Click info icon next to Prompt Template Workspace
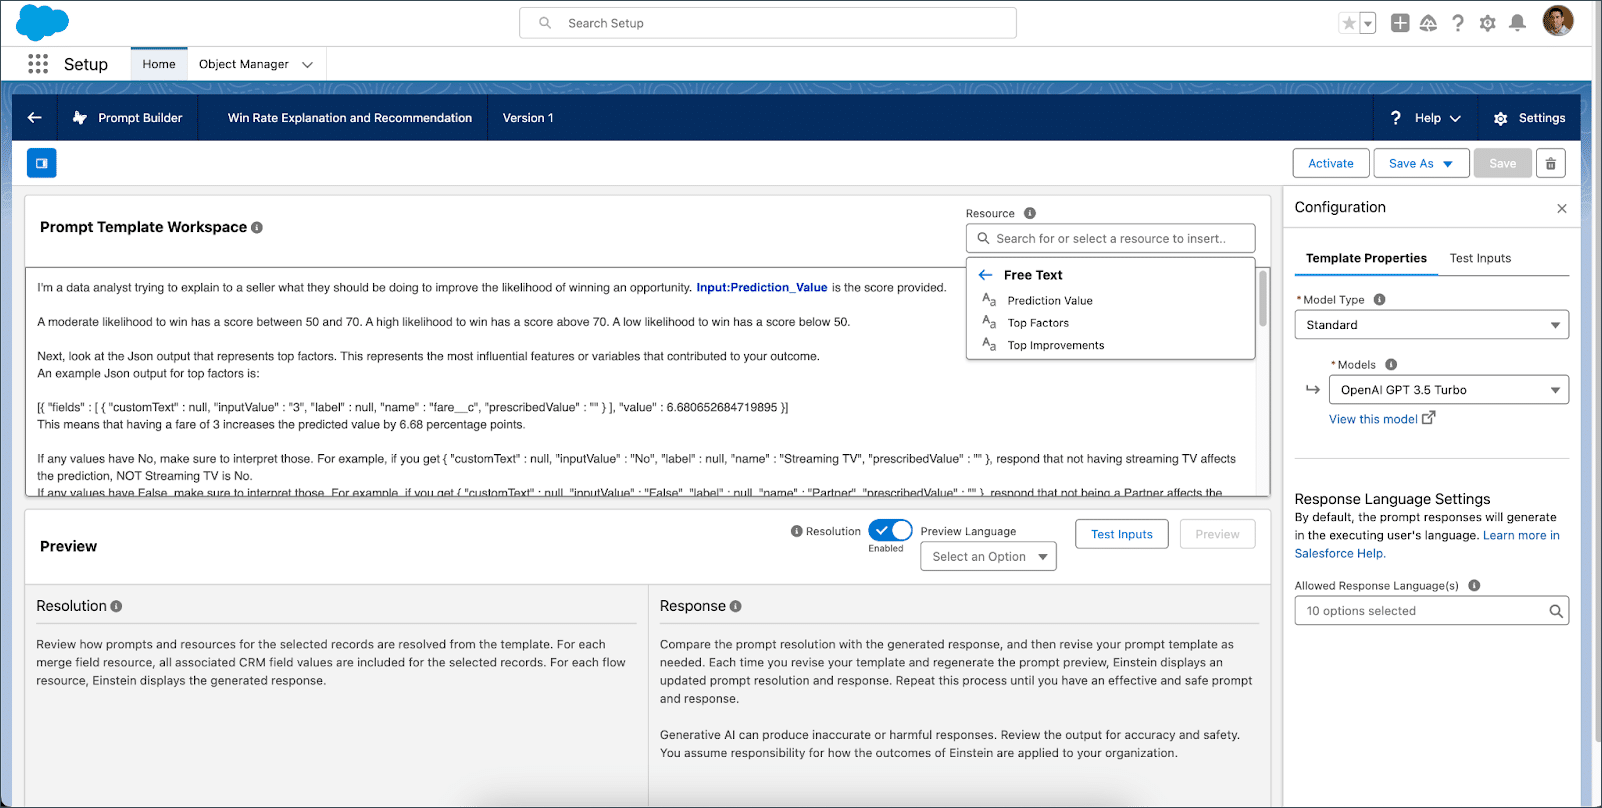The width and height of the screenshot is (1602, 808). (257, 228)
